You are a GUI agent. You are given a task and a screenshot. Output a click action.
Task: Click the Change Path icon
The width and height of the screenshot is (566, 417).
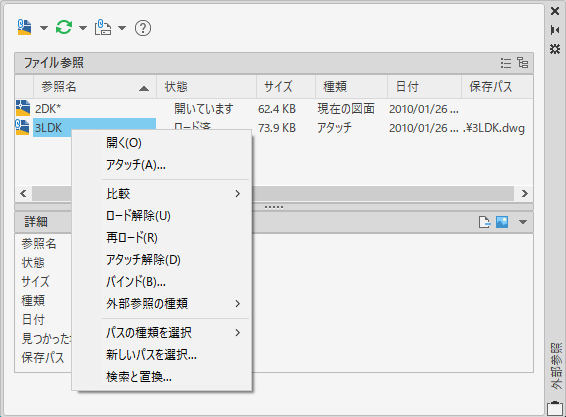click(103, 27)
